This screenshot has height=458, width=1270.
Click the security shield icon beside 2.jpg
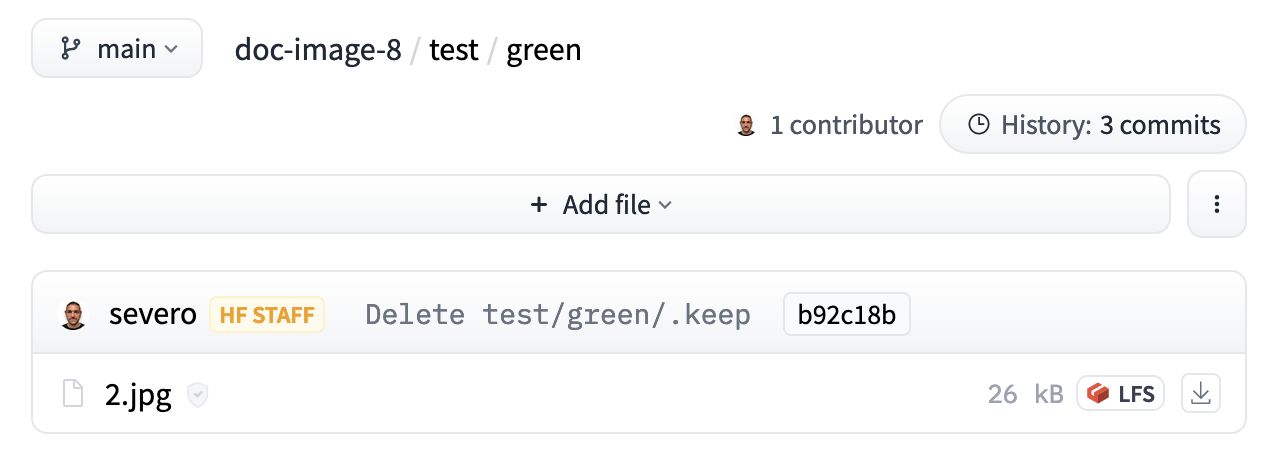[x=198, y=395]
